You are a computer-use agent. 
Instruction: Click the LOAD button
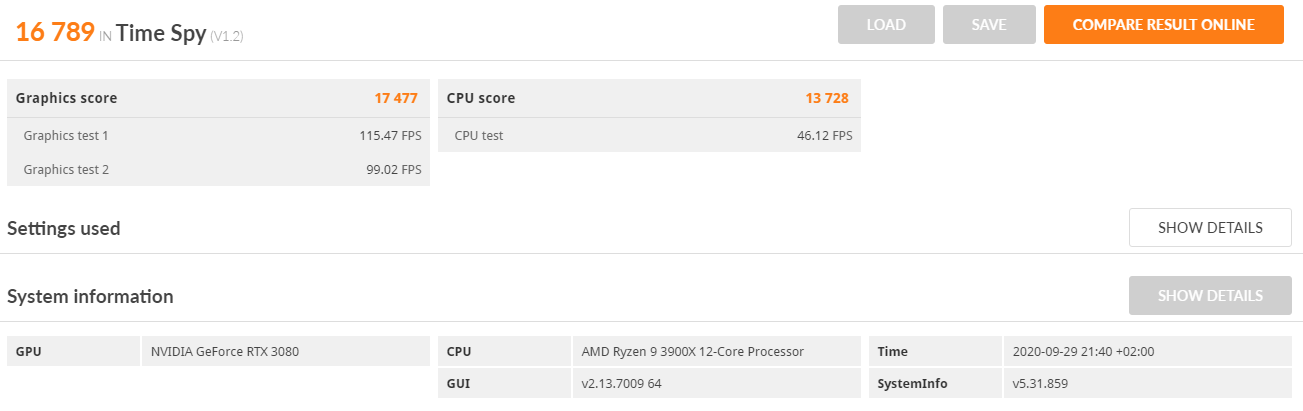(886, 25)
